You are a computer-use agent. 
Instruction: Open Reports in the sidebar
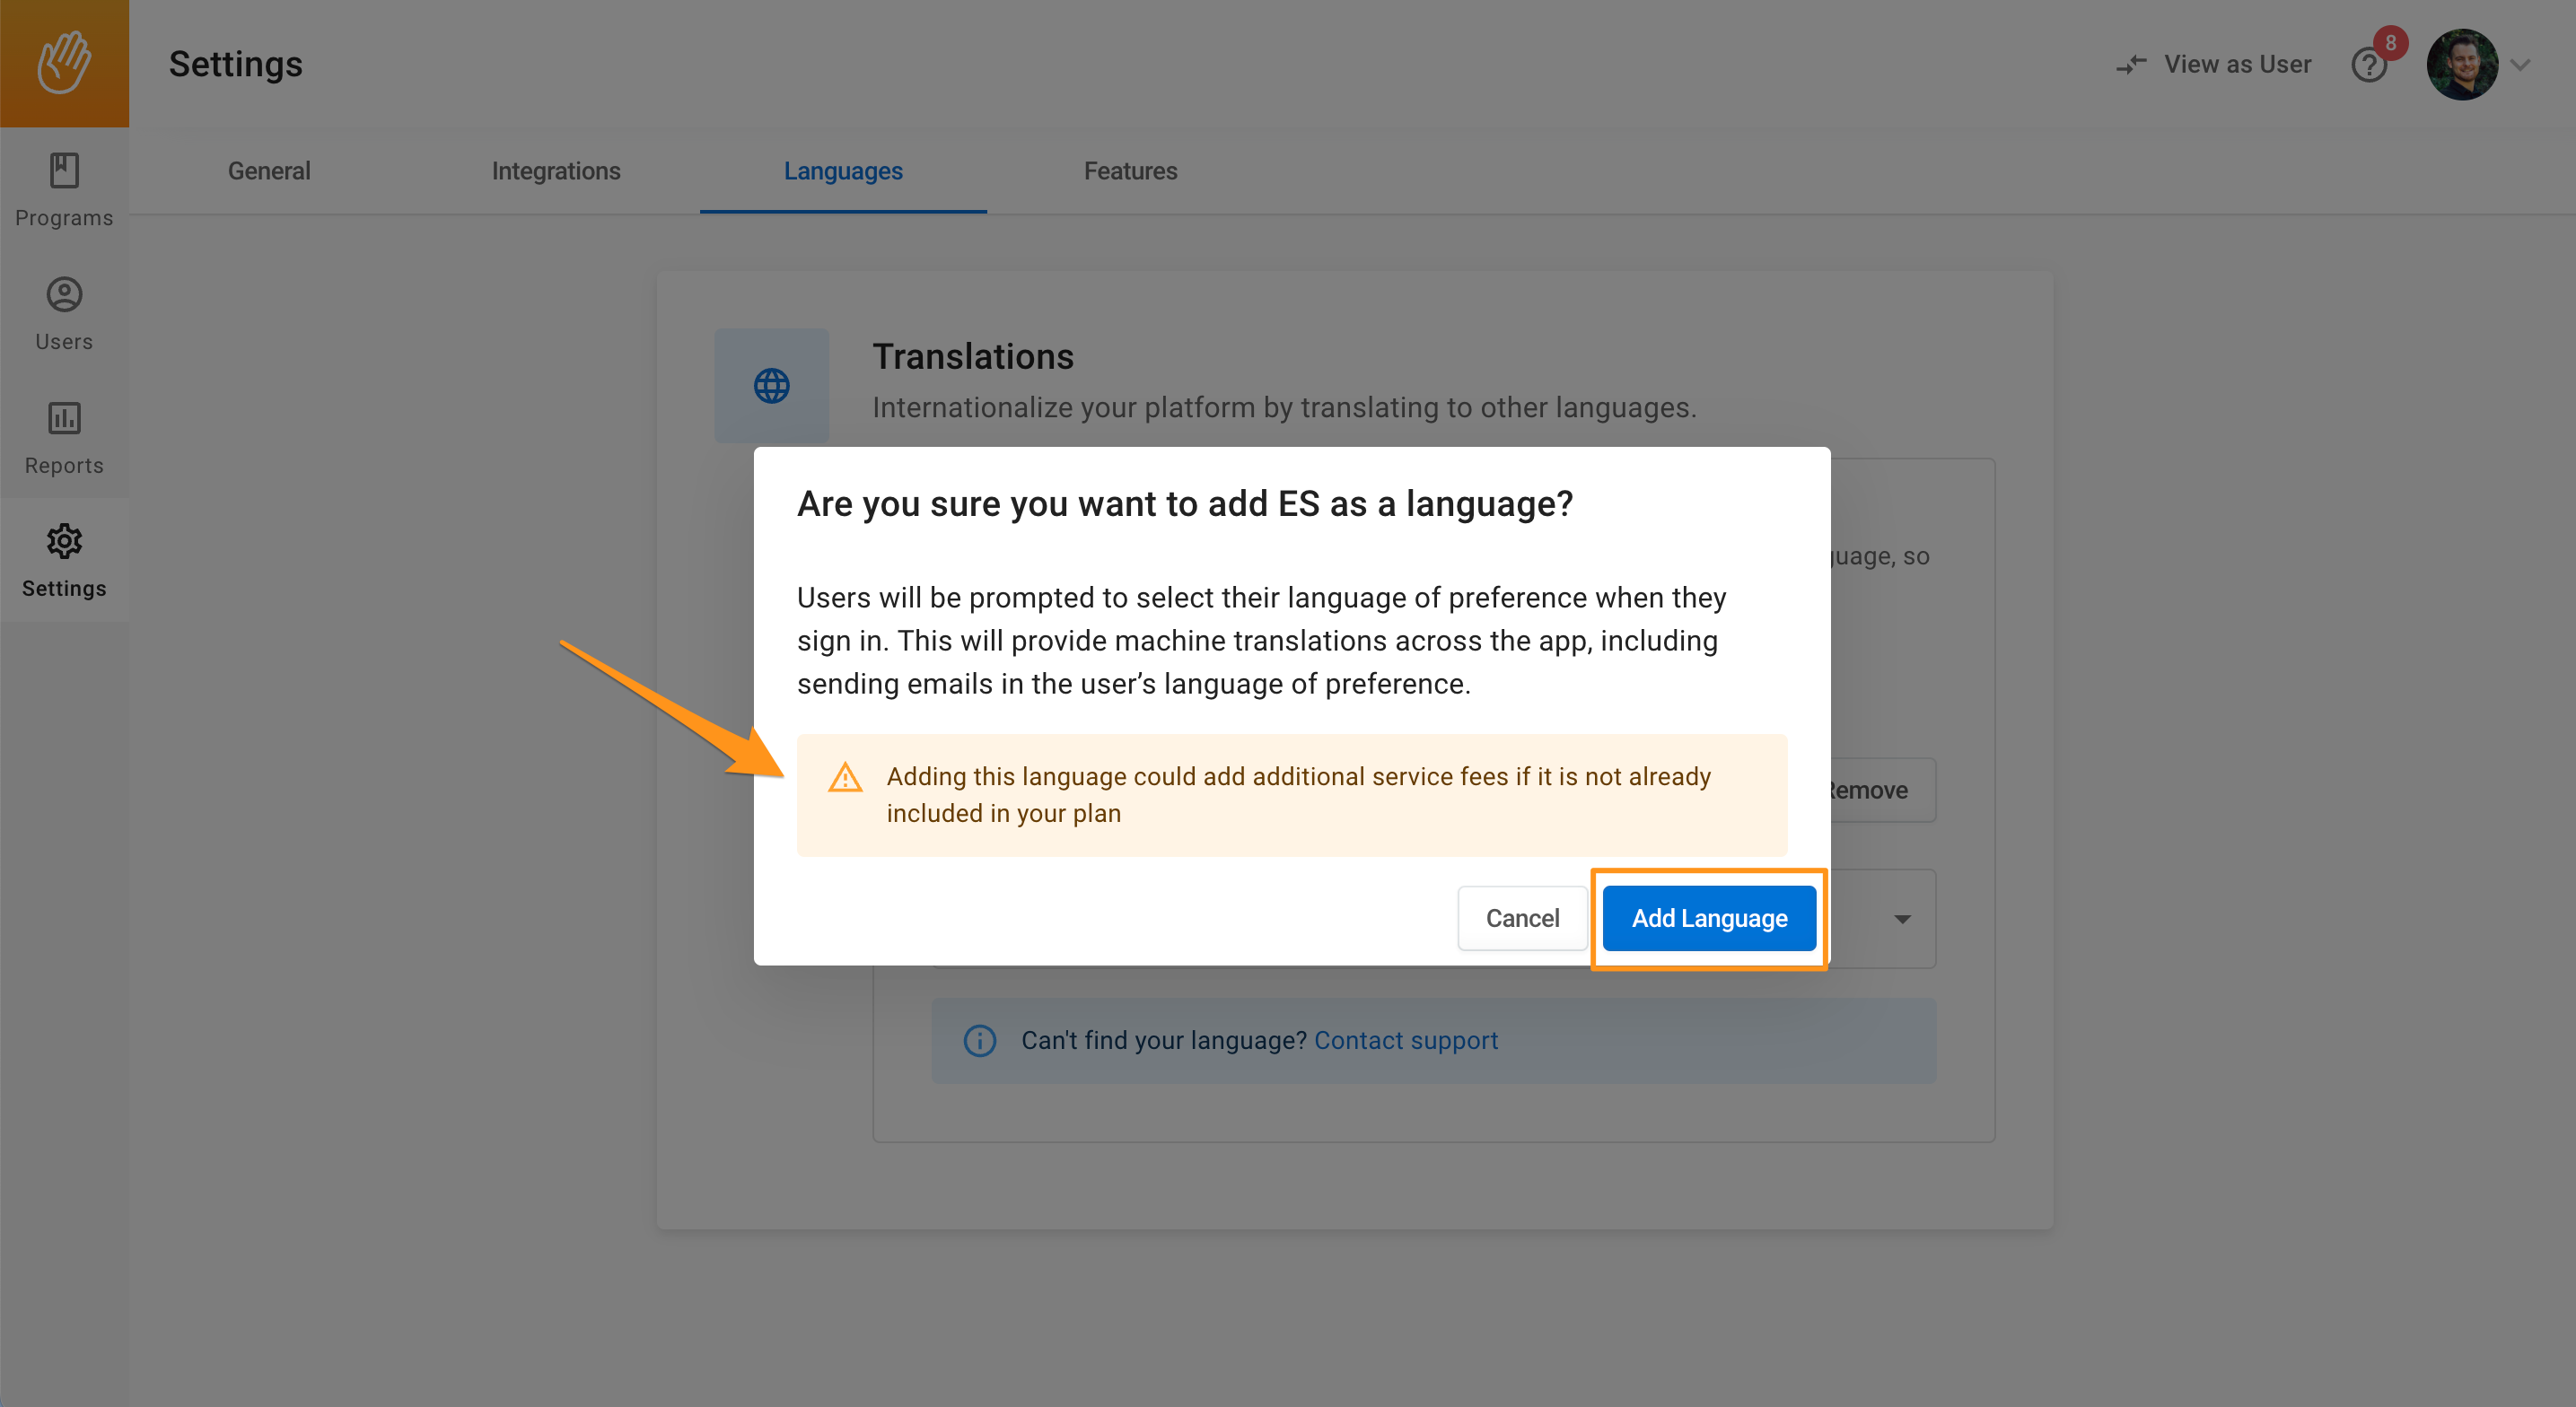point(64,438)
